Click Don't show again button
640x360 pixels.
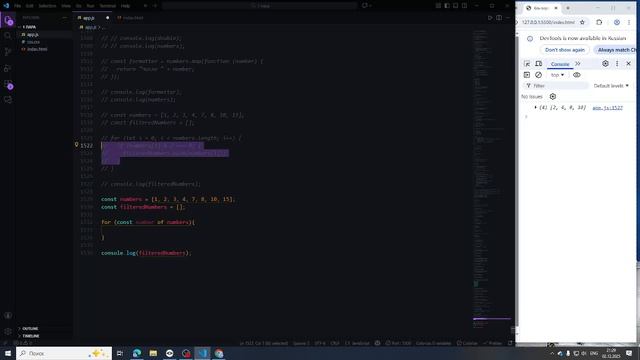[x=564, y=50]
